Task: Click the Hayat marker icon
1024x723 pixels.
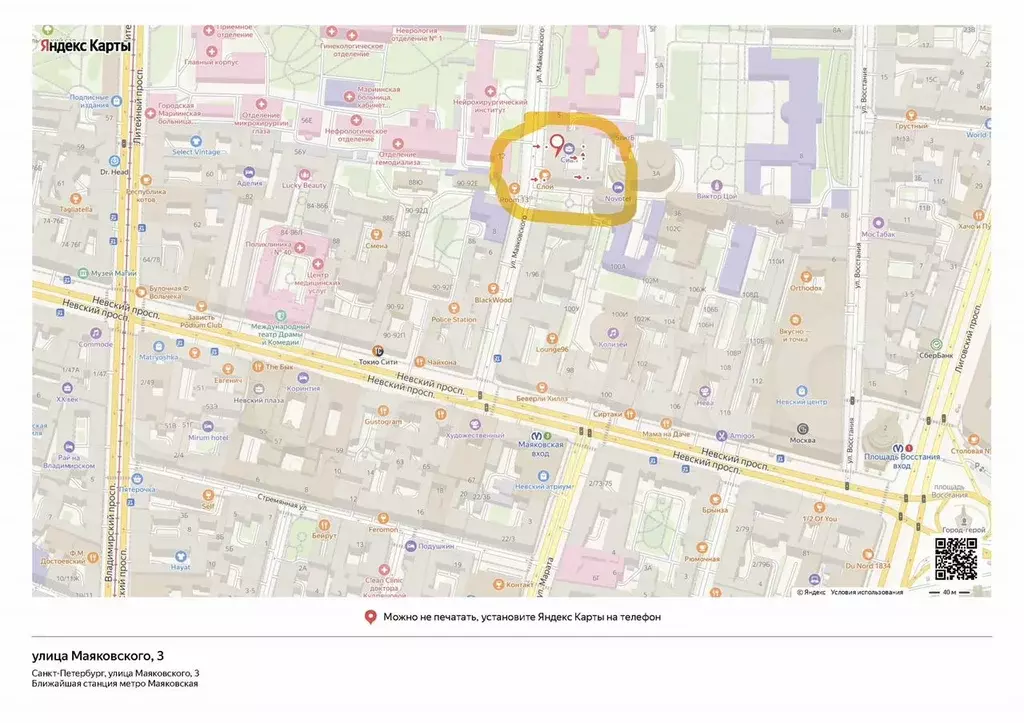Action: (180, 557)
